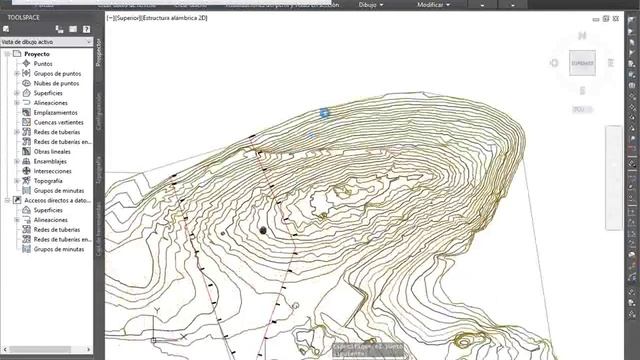Select Redes de tuberías under Accesos directos
Viewport: 640px width, 360px height.
[57, 230]
